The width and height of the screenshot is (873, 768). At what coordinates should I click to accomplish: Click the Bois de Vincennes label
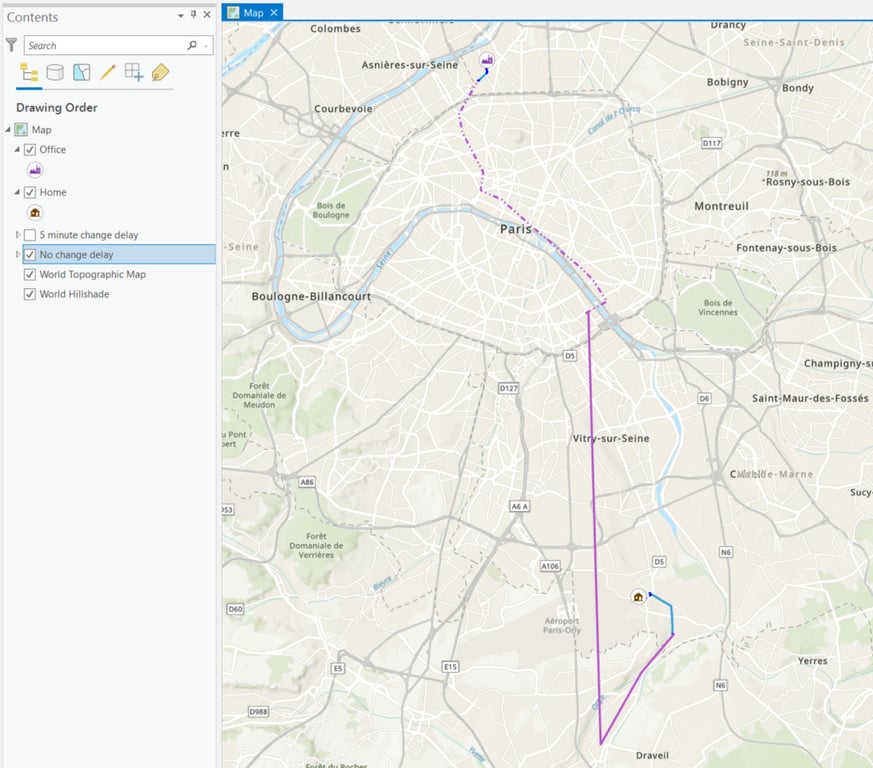click(x=718, y=307)
